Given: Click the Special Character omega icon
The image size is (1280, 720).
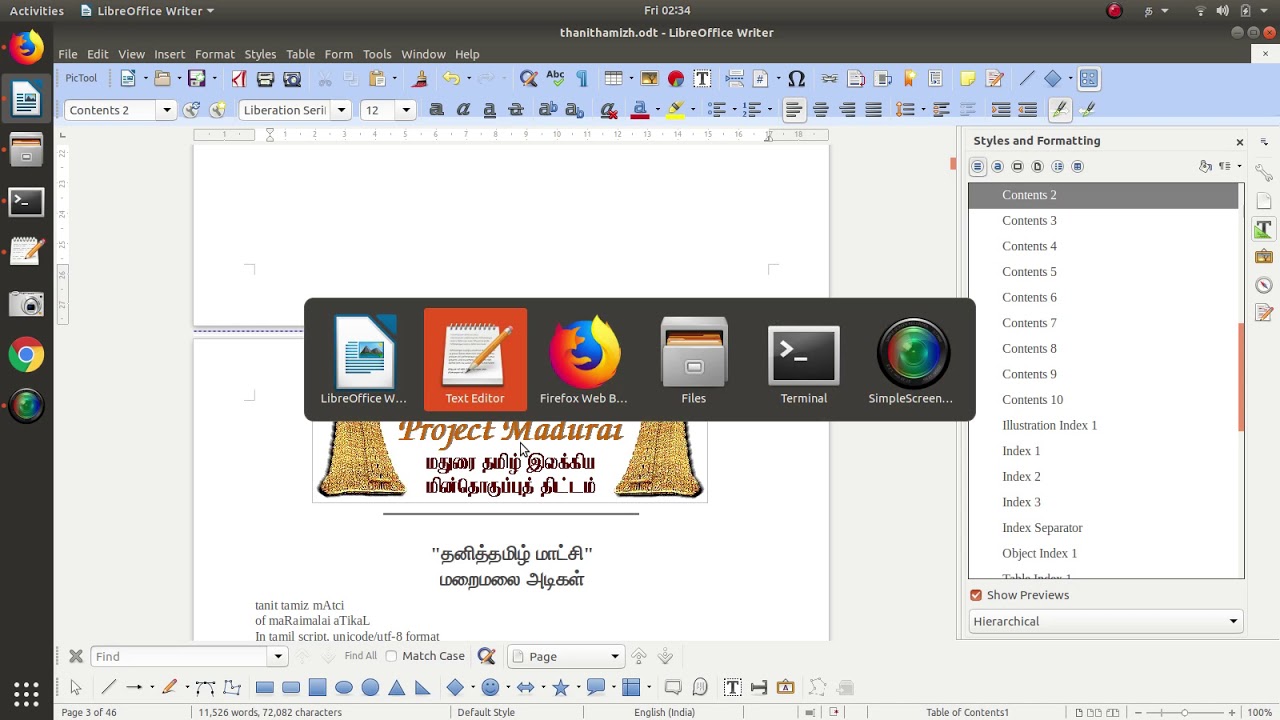Looking at the screenshot, I should point(796,79).
